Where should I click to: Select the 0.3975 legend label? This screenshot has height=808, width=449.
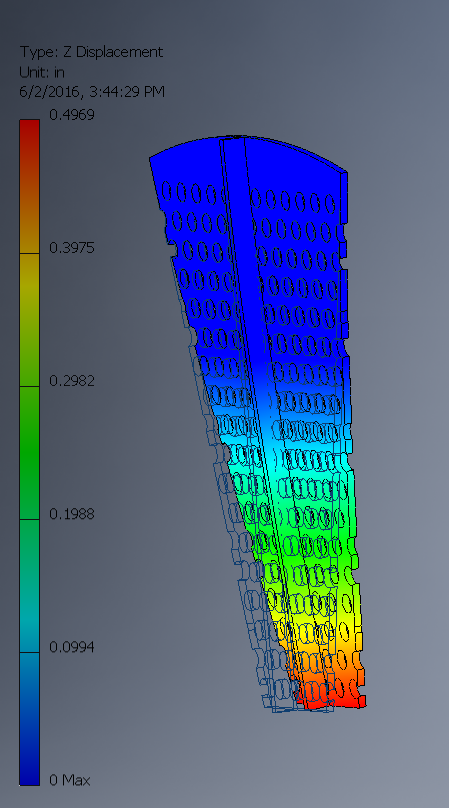[x=72, y=248]
